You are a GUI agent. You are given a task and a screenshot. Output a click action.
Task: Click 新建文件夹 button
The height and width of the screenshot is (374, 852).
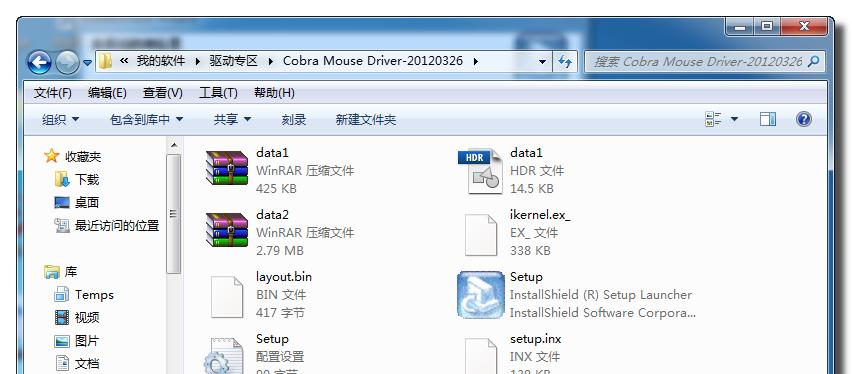pos(366,120)
